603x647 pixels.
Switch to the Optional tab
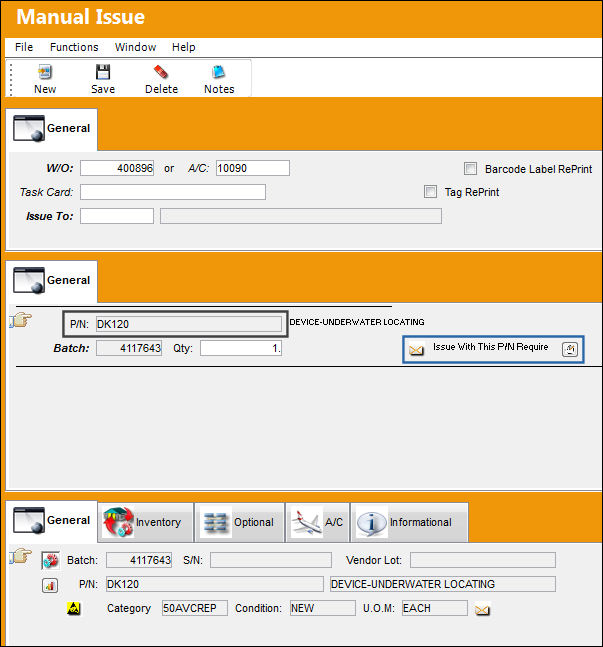(x=239, y=522)
